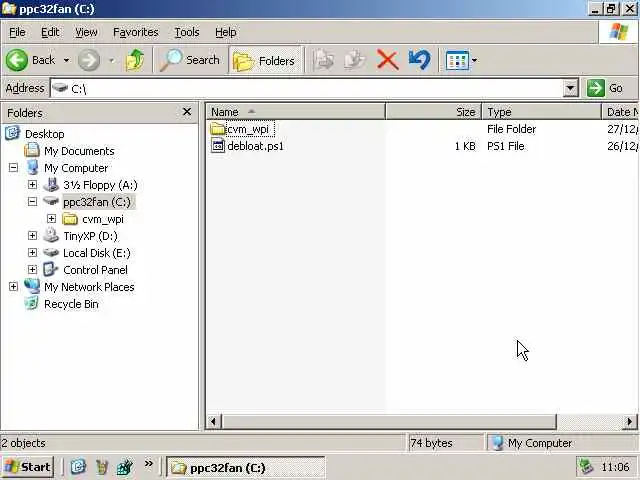Image resolution: width=640 pixels, height=480 pixels.
Task: Open the Edit menu
Action: (x=50, y=32)
